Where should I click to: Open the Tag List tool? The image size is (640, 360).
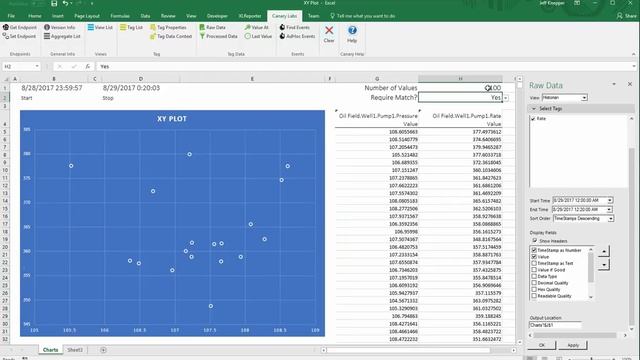(x=131, y=27)
